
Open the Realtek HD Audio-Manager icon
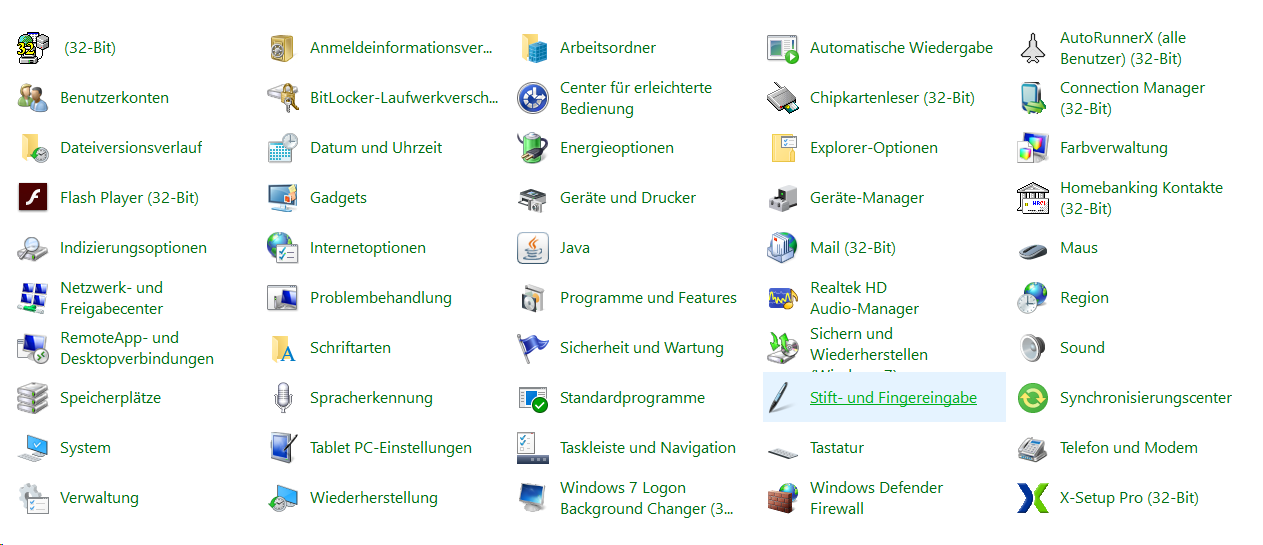click(783, 298)
